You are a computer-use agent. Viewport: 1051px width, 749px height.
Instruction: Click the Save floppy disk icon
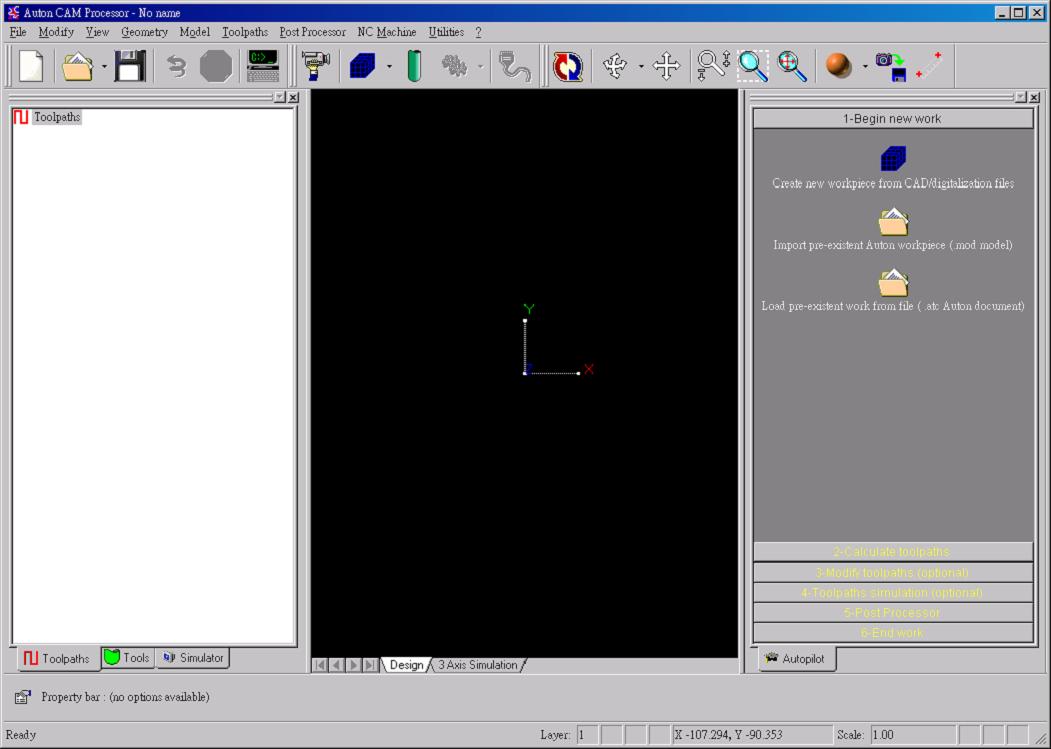click(x=129, y=66)
